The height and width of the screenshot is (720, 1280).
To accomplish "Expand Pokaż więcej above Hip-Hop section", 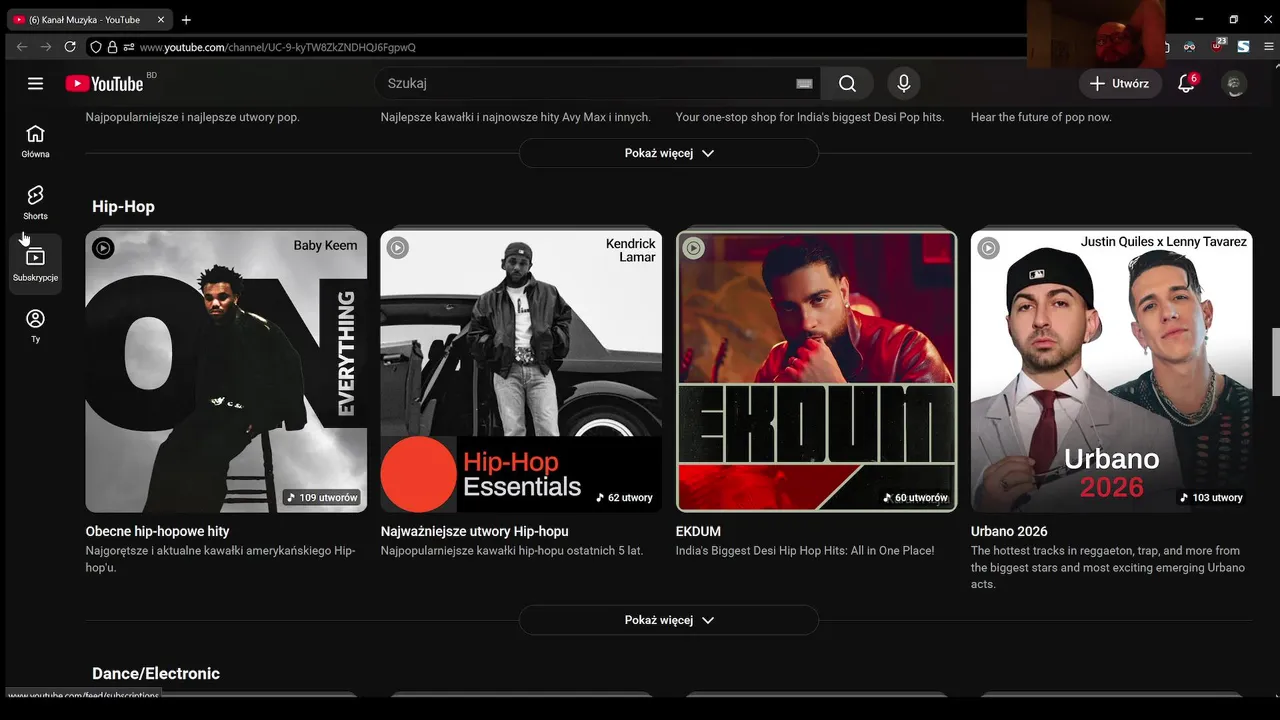I will [669, 153].
